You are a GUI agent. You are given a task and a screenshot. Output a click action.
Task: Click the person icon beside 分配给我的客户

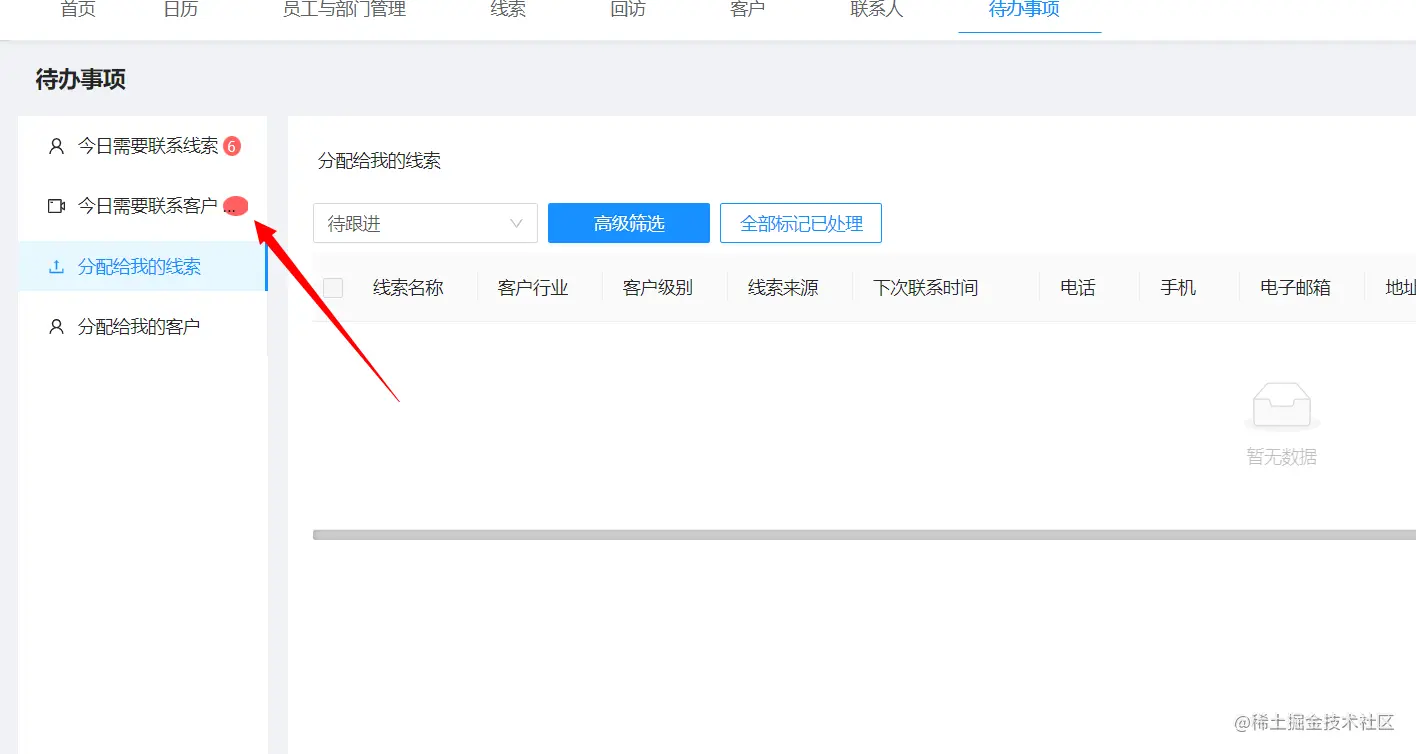pyautogui.click(x=56, y=327)
